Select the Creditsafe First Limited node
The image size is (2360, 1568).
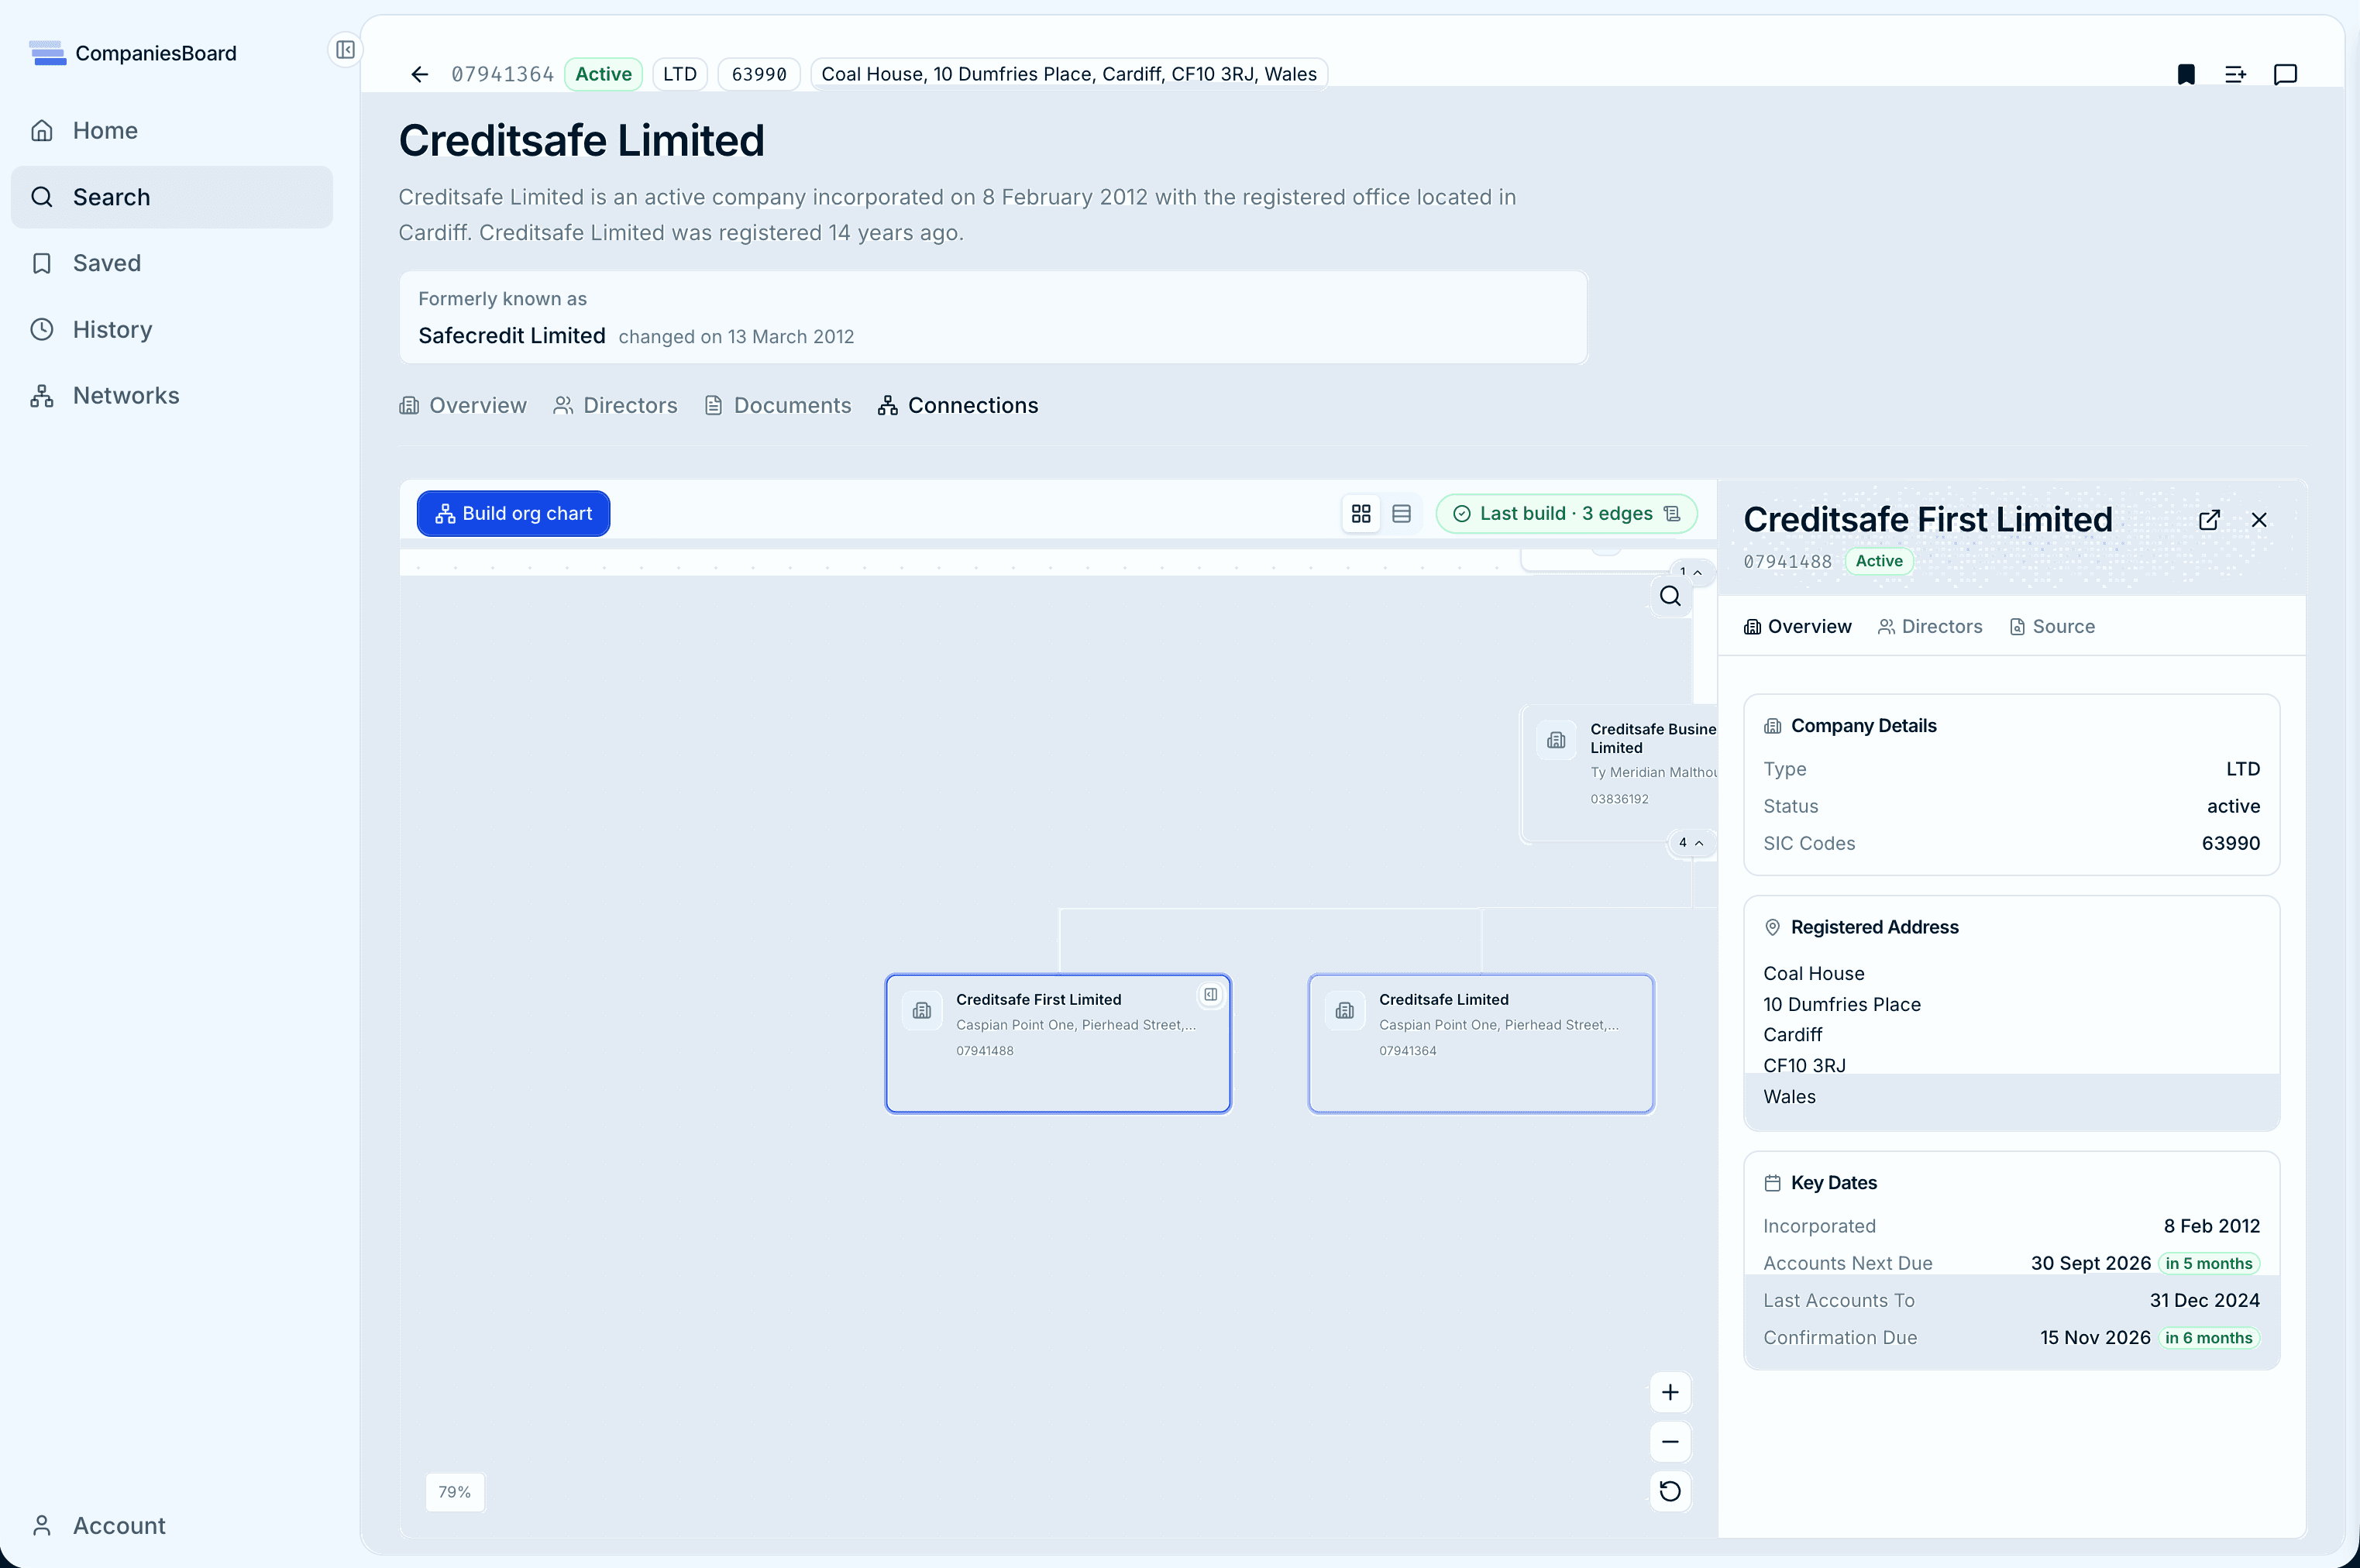1058,1043
